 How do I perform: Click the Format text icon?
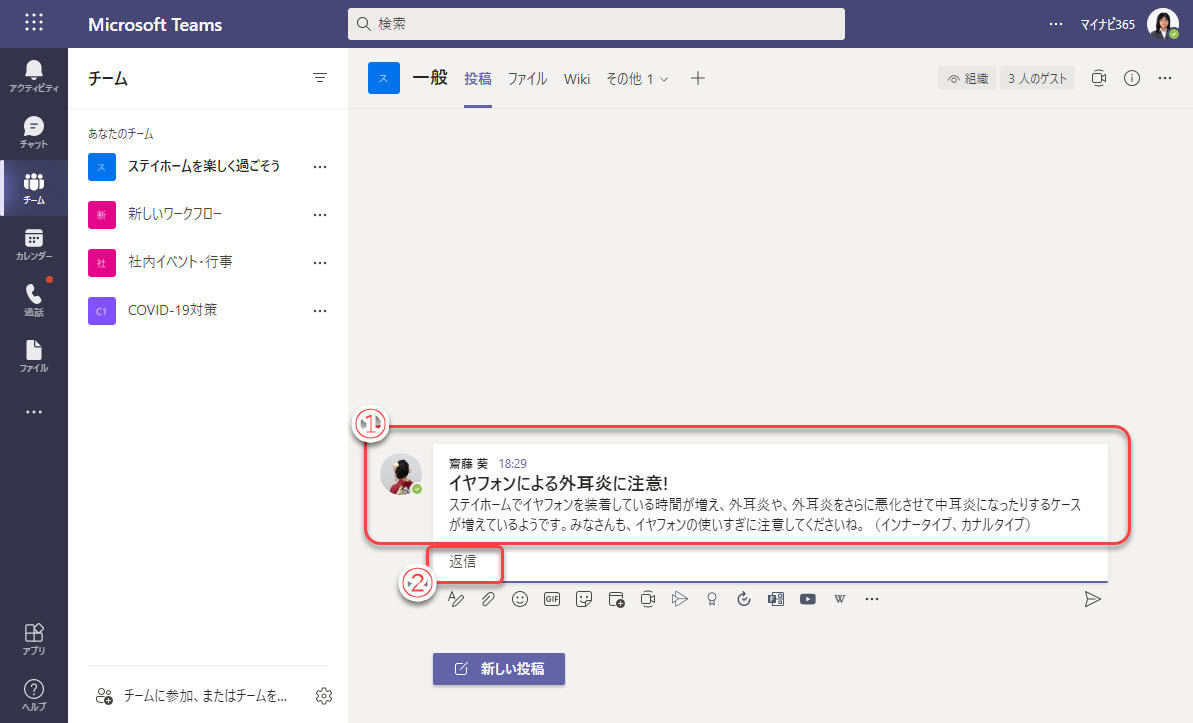tap(456, 599)
